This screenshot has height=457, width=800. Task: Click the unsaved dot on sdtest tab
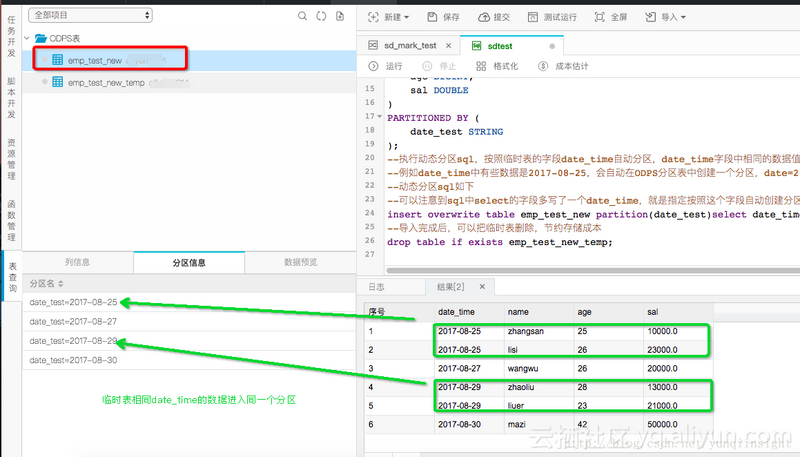pos(552,46)
